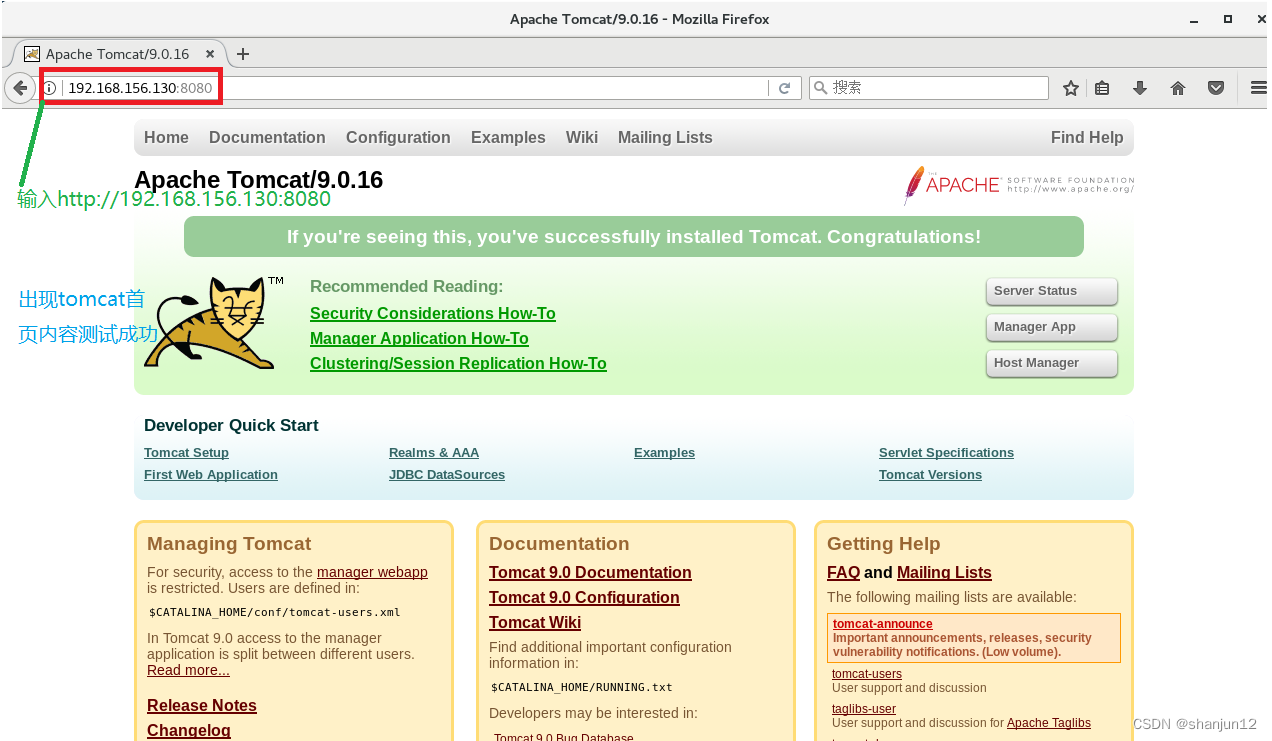Go back with the browser back arrow
1272x741 pixels.
20,88
